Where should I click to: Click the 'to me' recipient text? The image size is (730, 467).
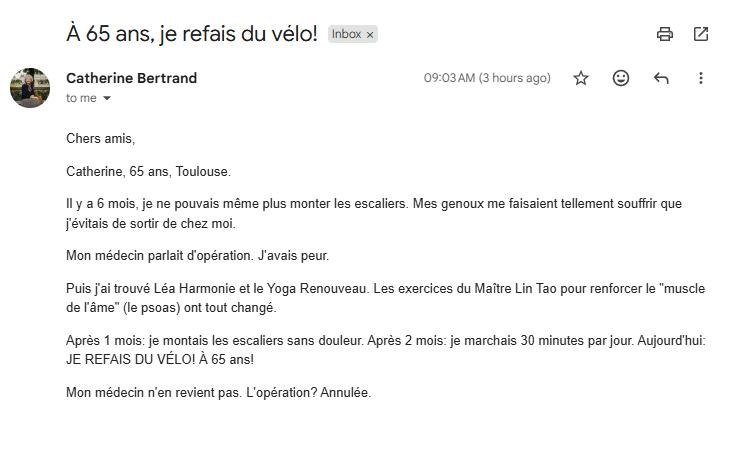[x=81, y=98]
